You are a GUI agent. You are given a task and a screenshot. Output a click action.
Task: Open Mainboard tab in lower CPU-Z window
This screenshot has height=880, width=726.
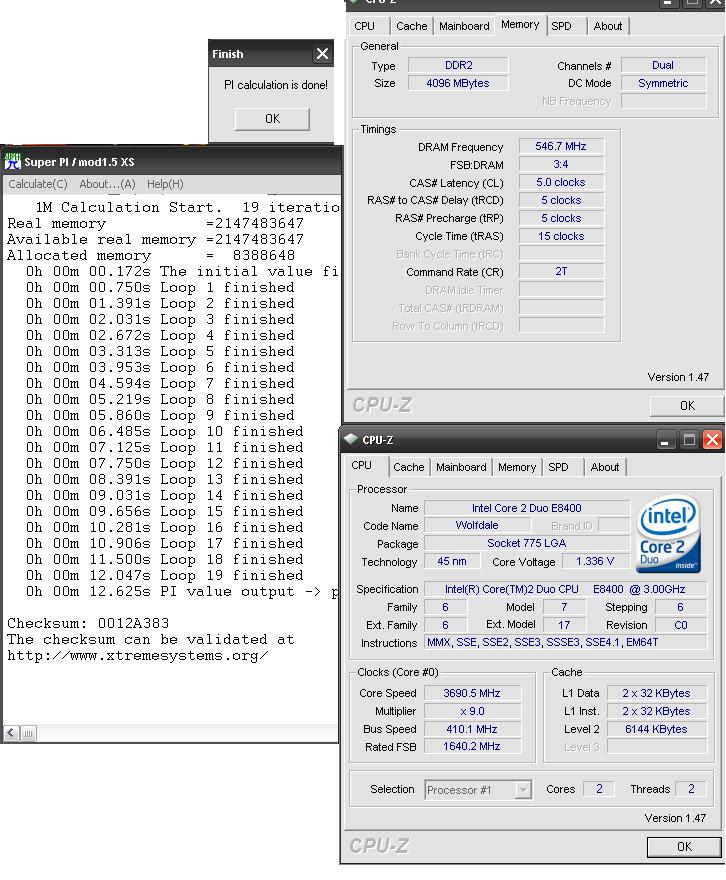pos(461,467)
